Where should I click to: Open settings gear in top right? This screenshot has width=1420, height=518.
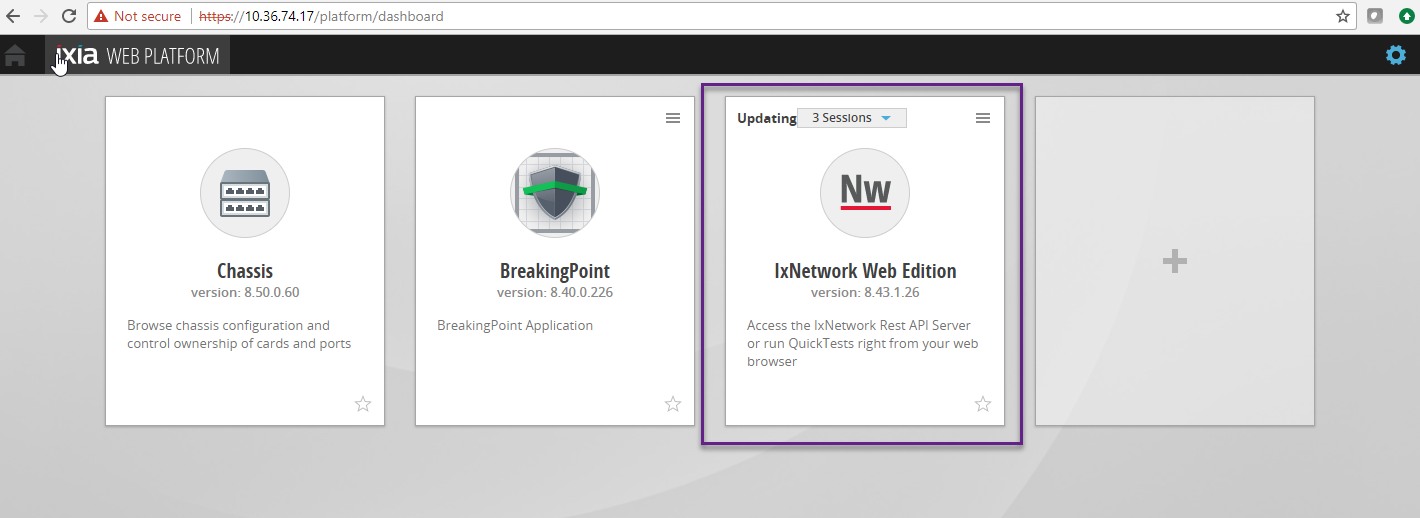pyautogui.click(x=1395, y=56)
